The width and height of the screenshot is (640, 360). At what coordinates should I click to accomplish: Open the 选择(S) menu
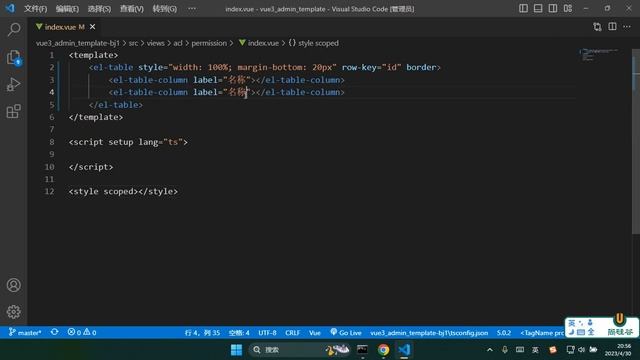(99, 9)
